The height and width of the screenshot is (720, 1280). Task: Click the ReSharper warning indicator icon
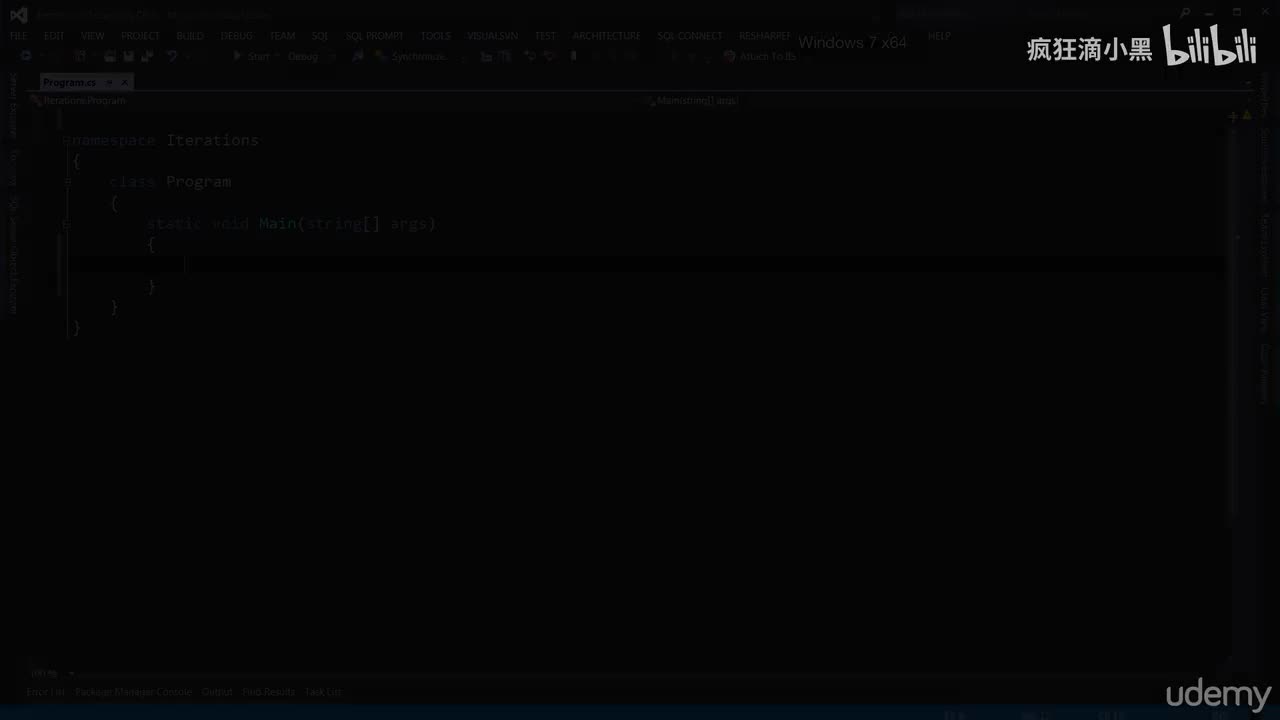click(x=1247, y=116)
